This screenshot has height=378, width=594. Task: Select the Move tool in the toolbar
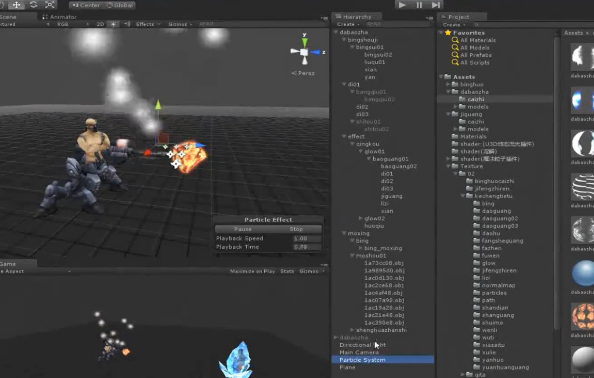(17, 5)
